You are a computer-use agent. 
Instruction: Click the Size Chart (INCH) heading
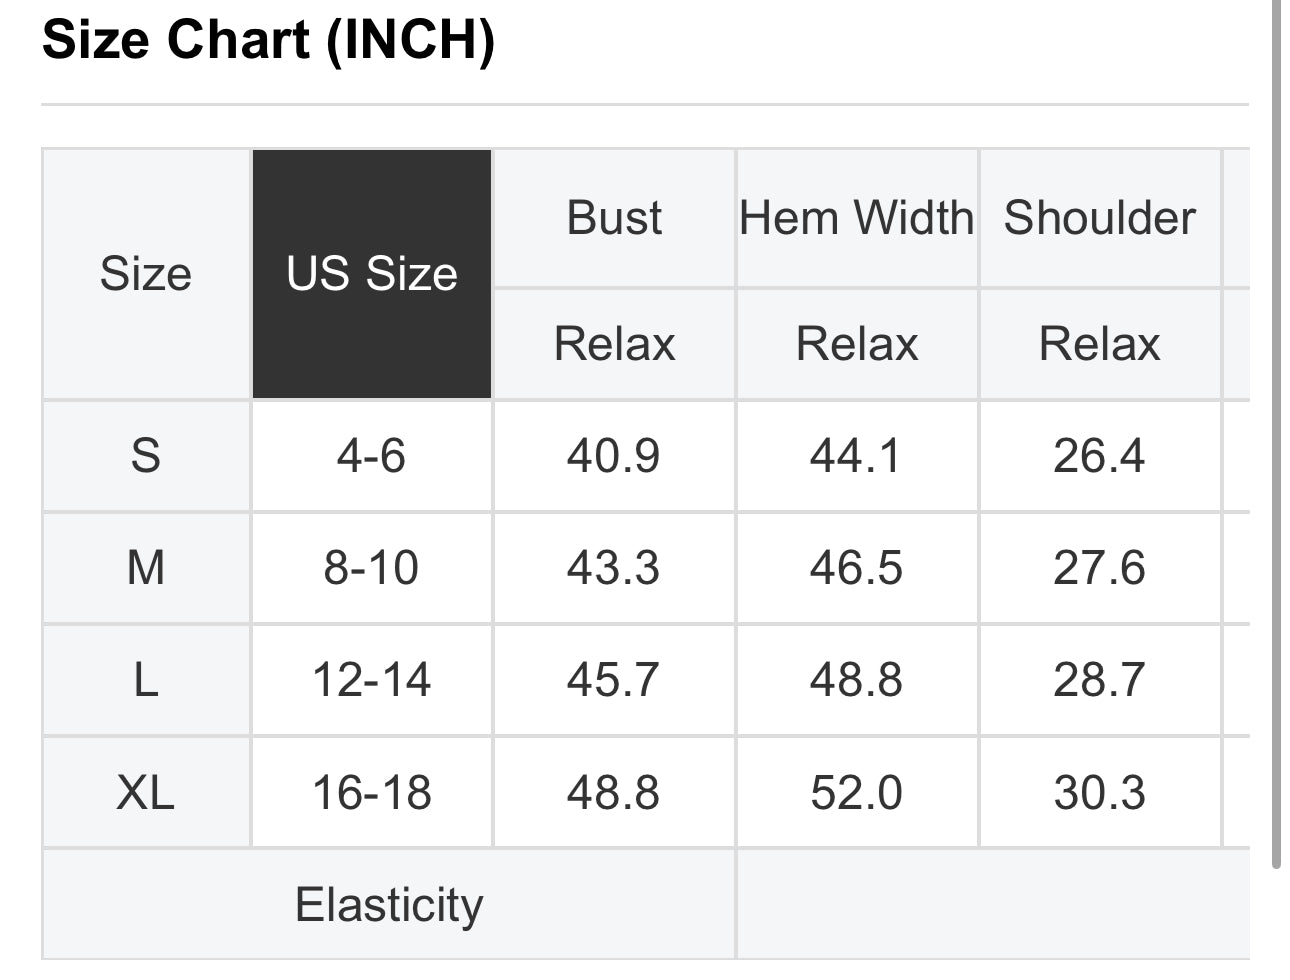click(x=268, y=41)
